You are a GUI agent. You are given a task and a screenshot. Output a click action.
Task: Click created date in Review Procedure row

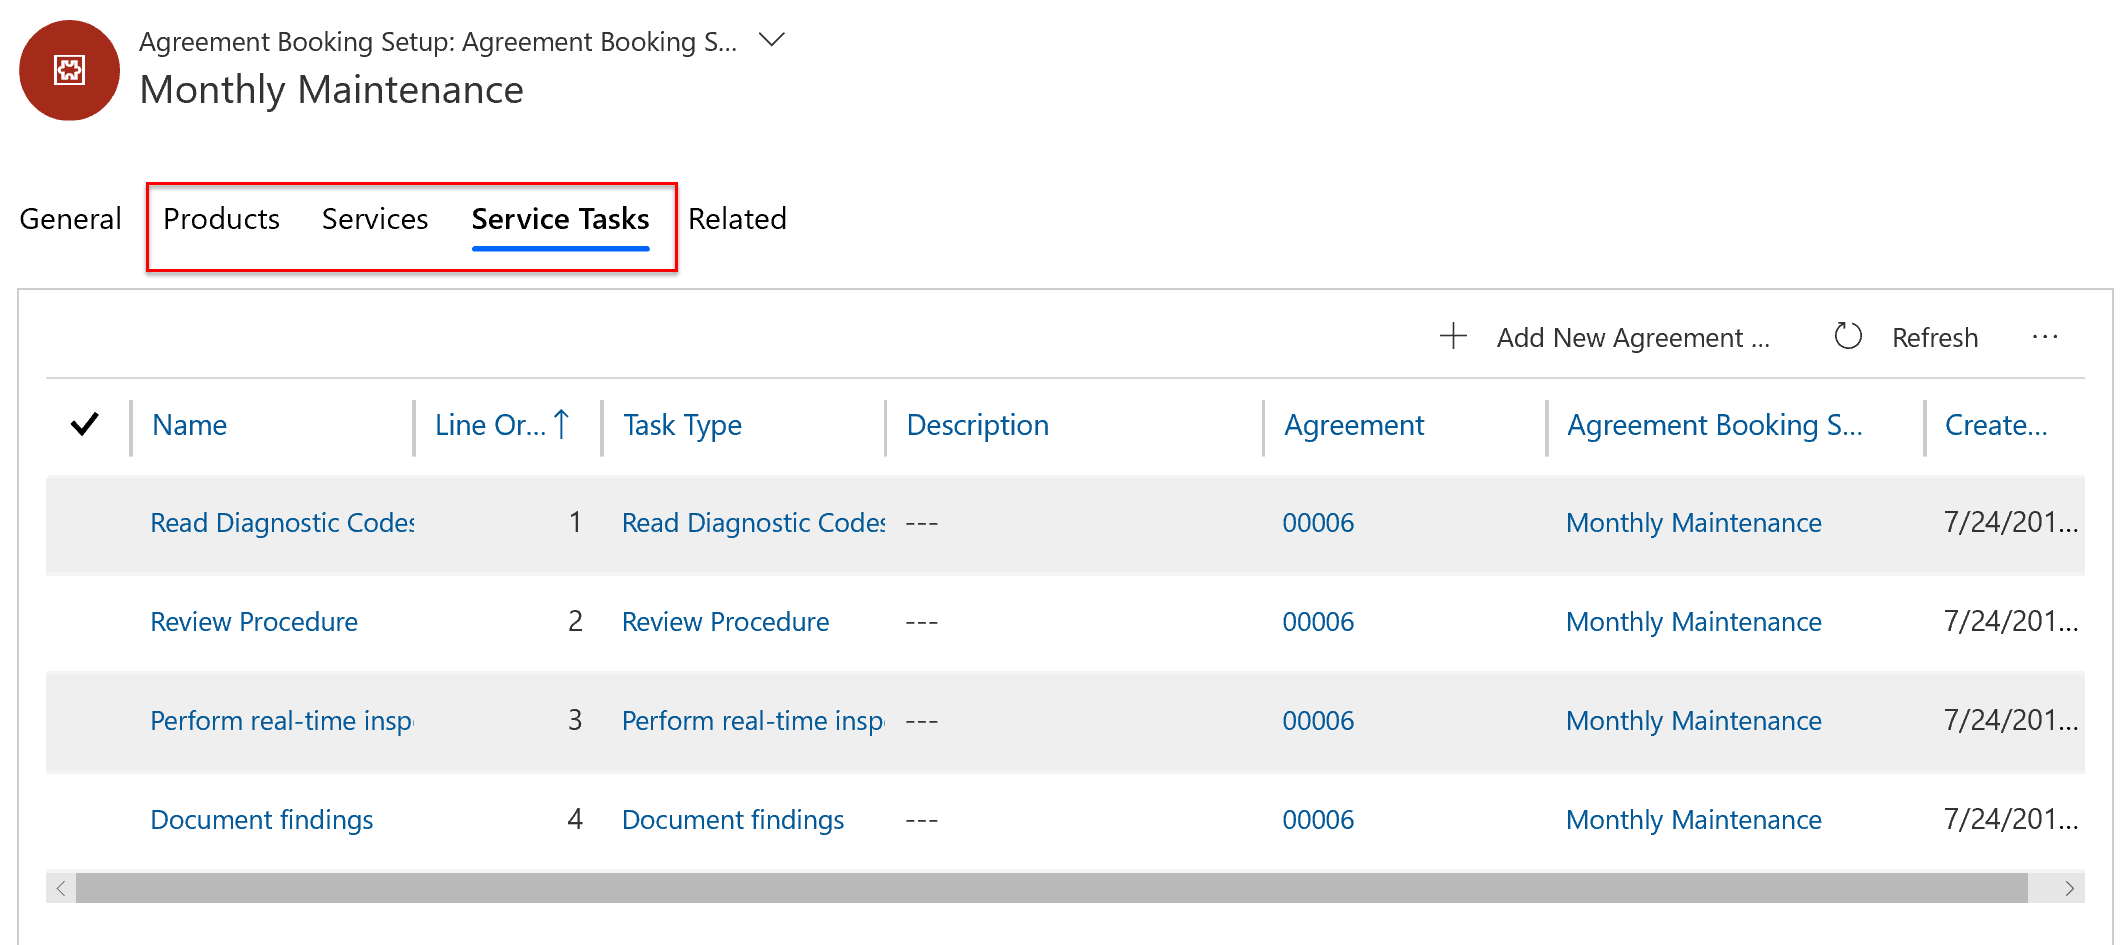pyautogui.click(x=2011, y=621)
